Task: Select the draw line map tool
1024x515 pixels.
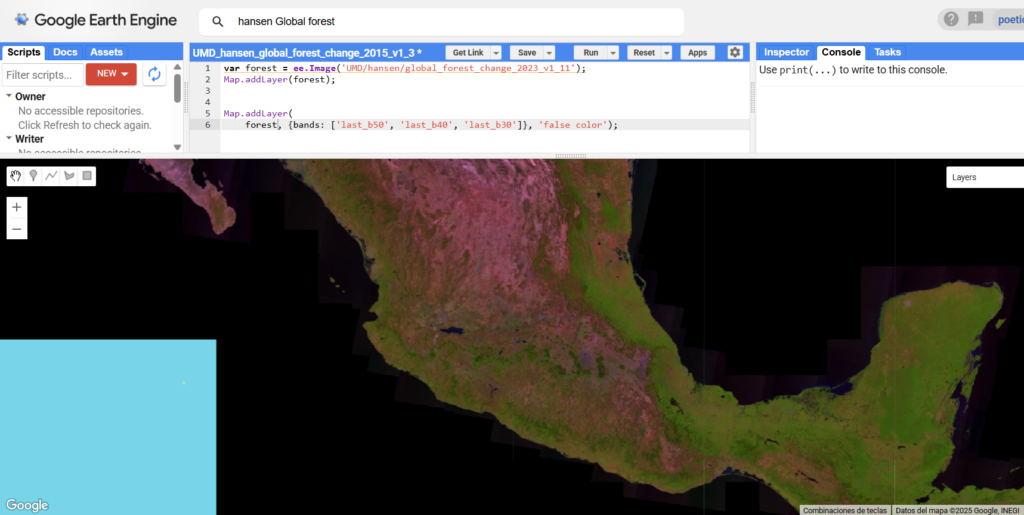Action: pos(51,176)
